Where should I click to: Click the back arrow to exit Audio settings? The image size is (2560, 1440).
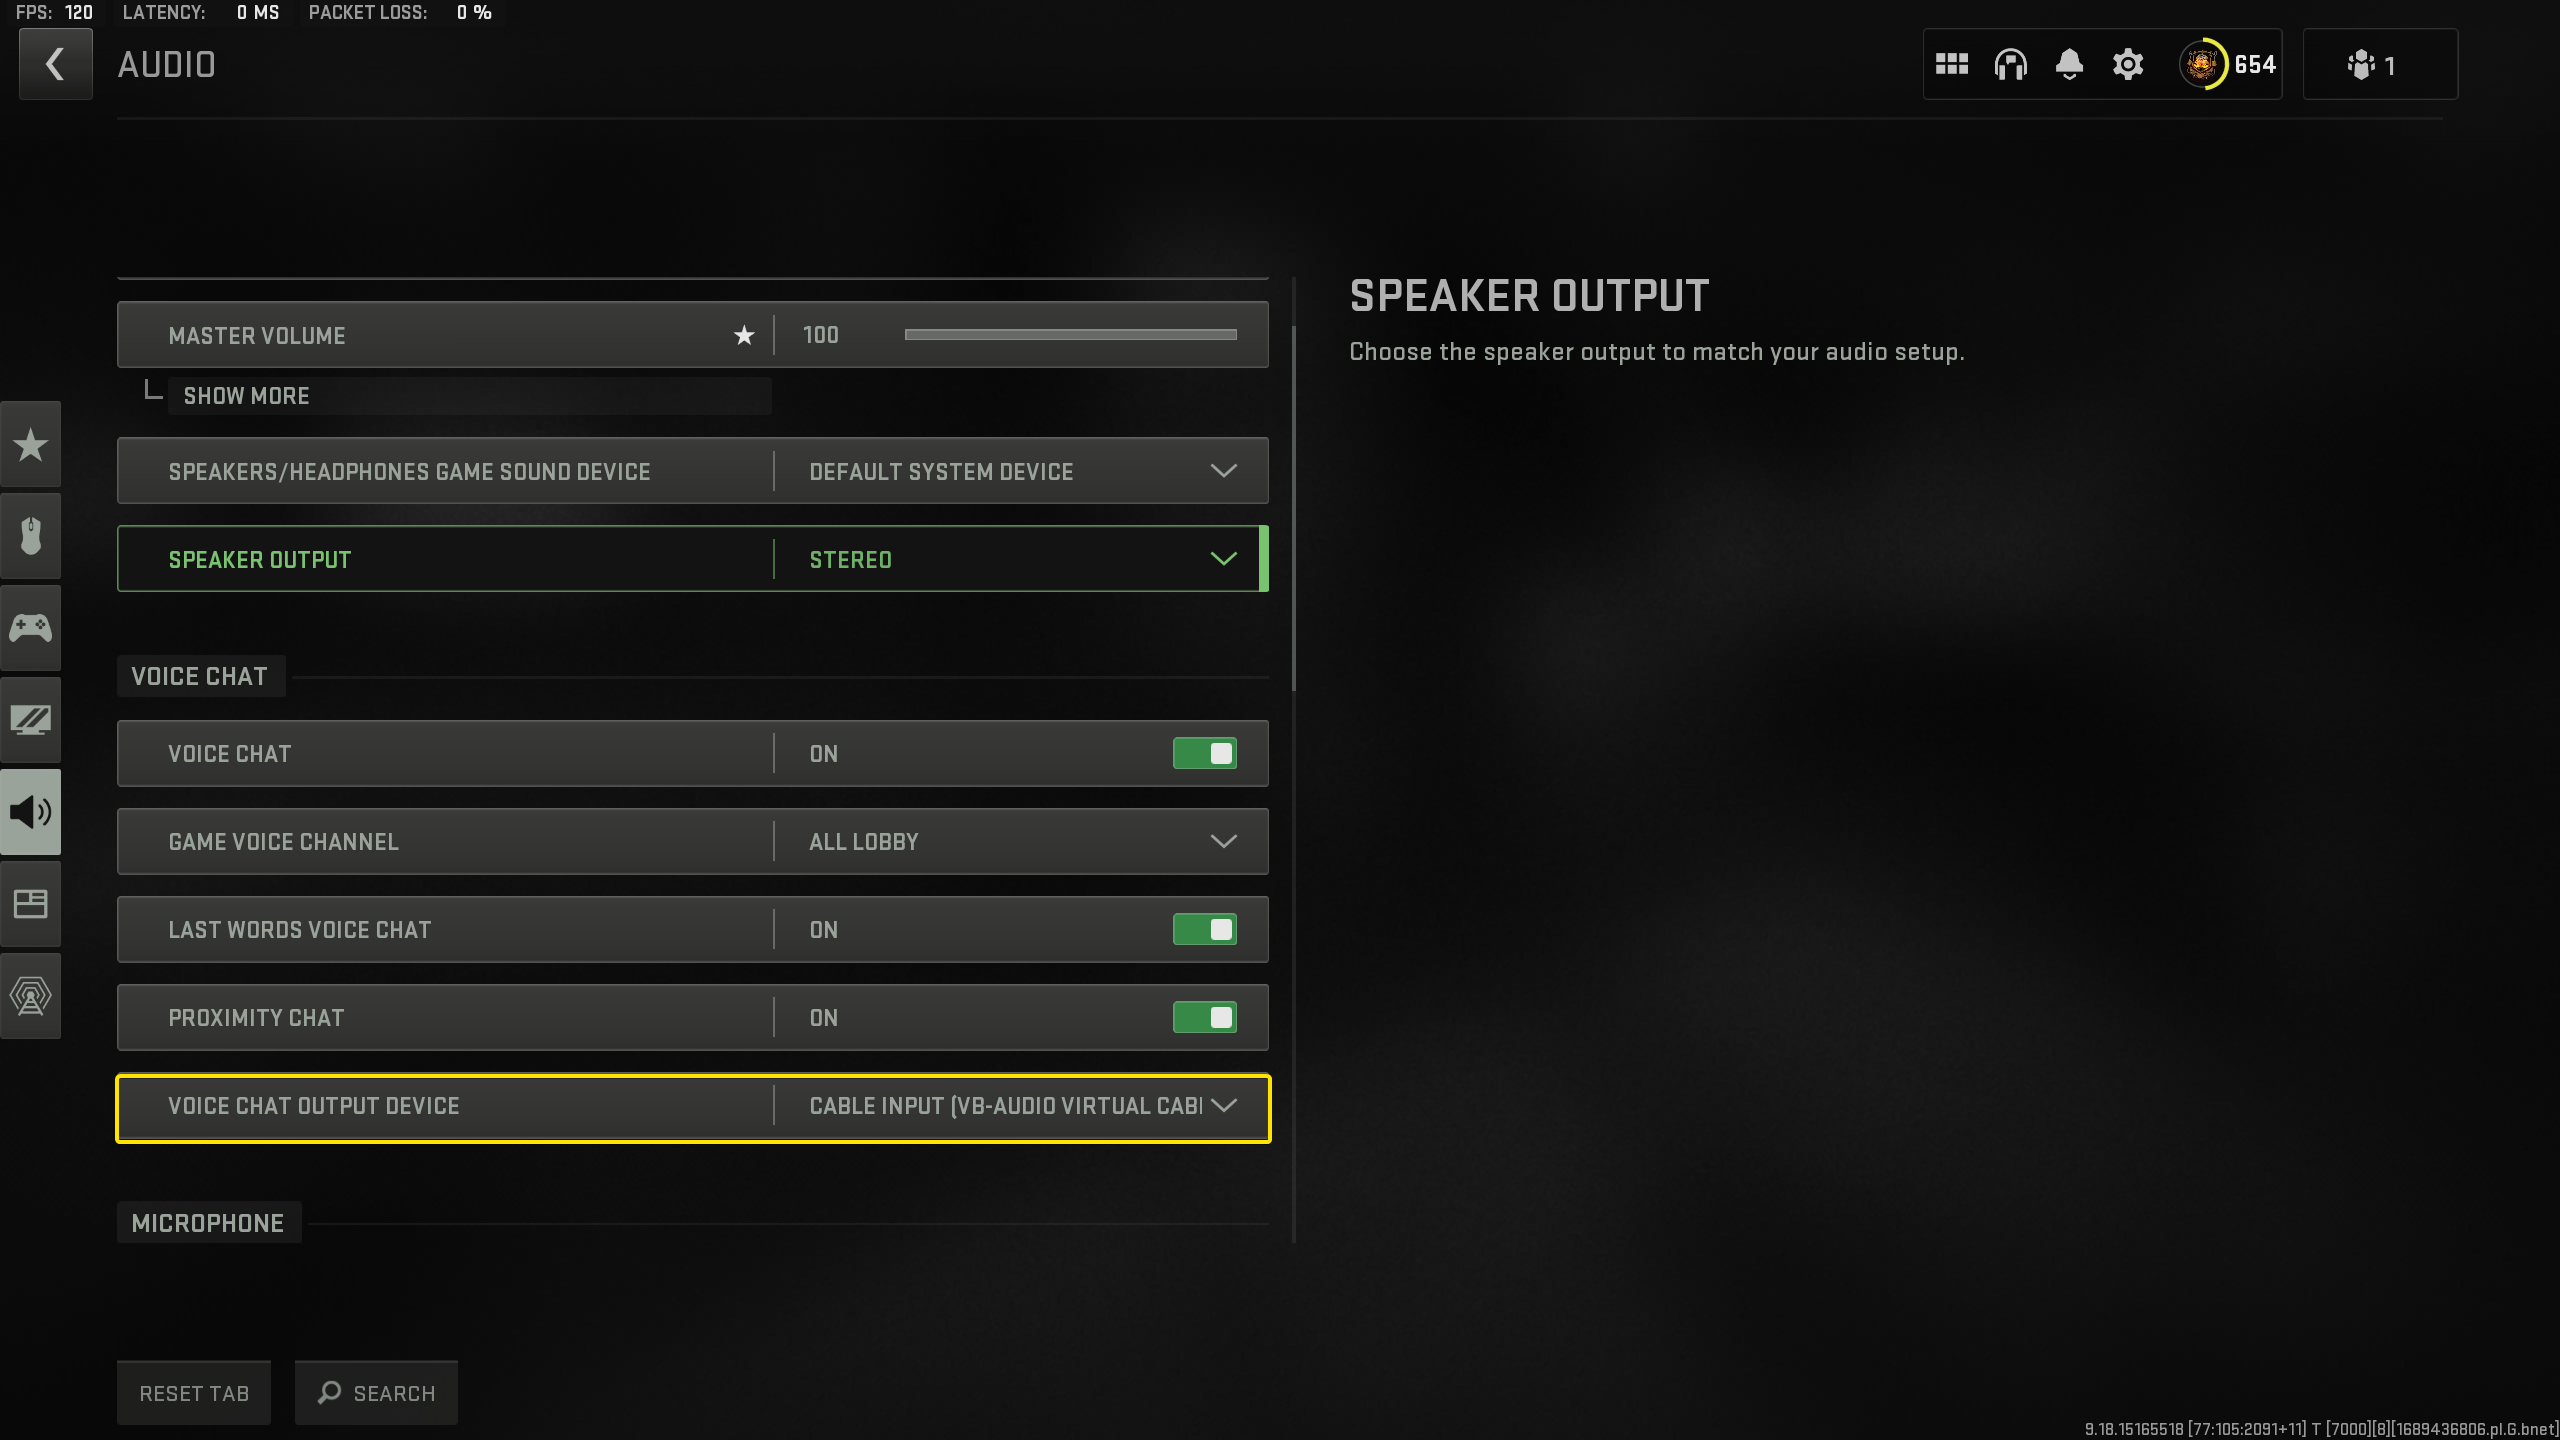click(55, 65)
